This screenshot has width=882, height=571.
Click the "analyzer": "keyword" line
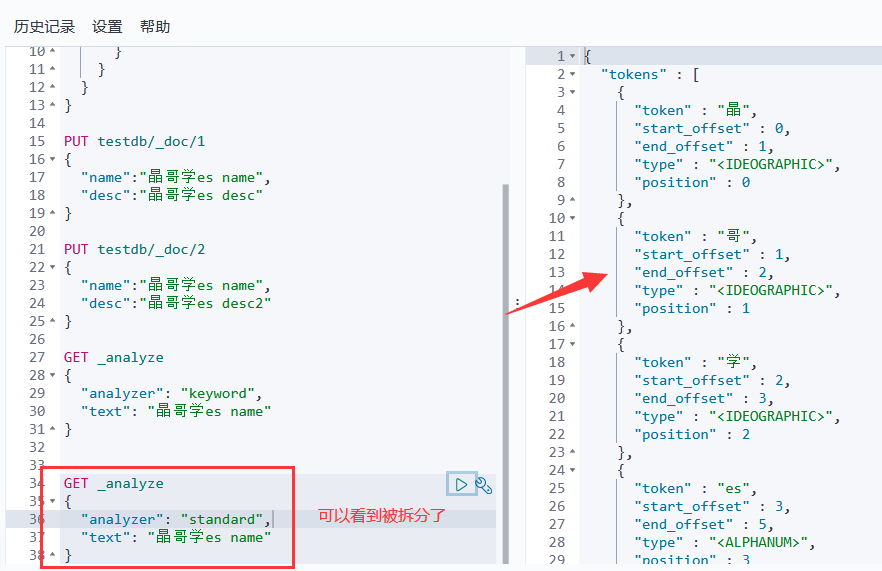click(x=171, y=394)
